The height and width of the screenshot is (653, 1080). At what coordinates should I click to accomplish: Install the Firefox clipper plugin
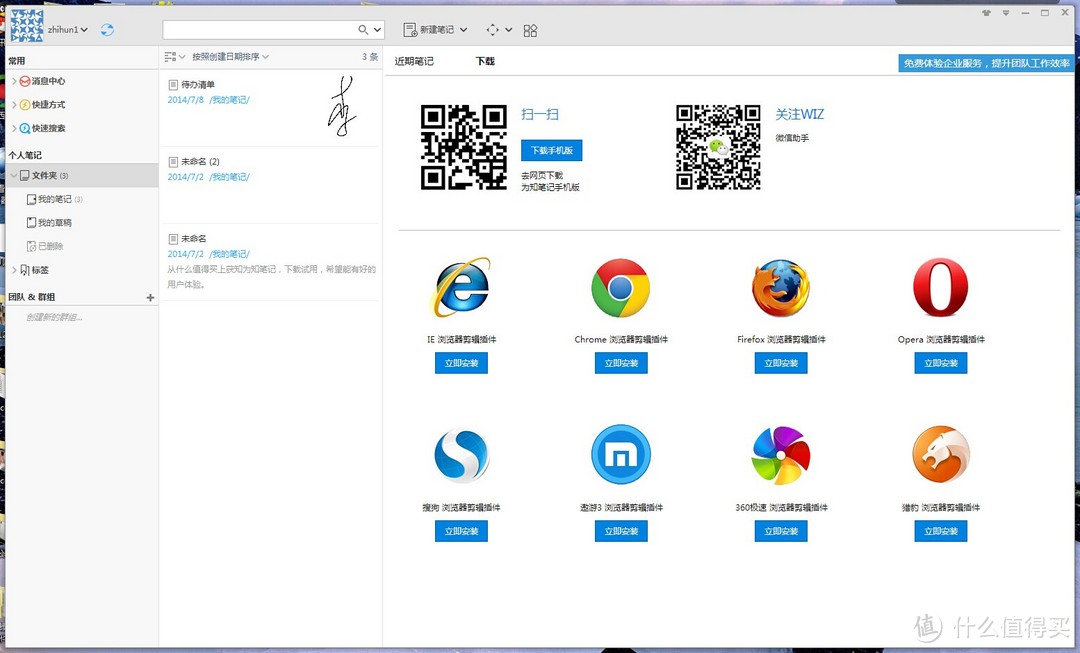click(x=781, y=363)
